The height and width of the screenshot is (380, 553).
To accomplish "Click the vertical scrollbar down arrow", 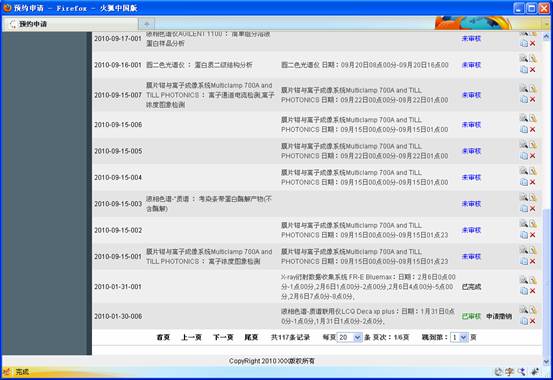I will click(x=546, y=361).
